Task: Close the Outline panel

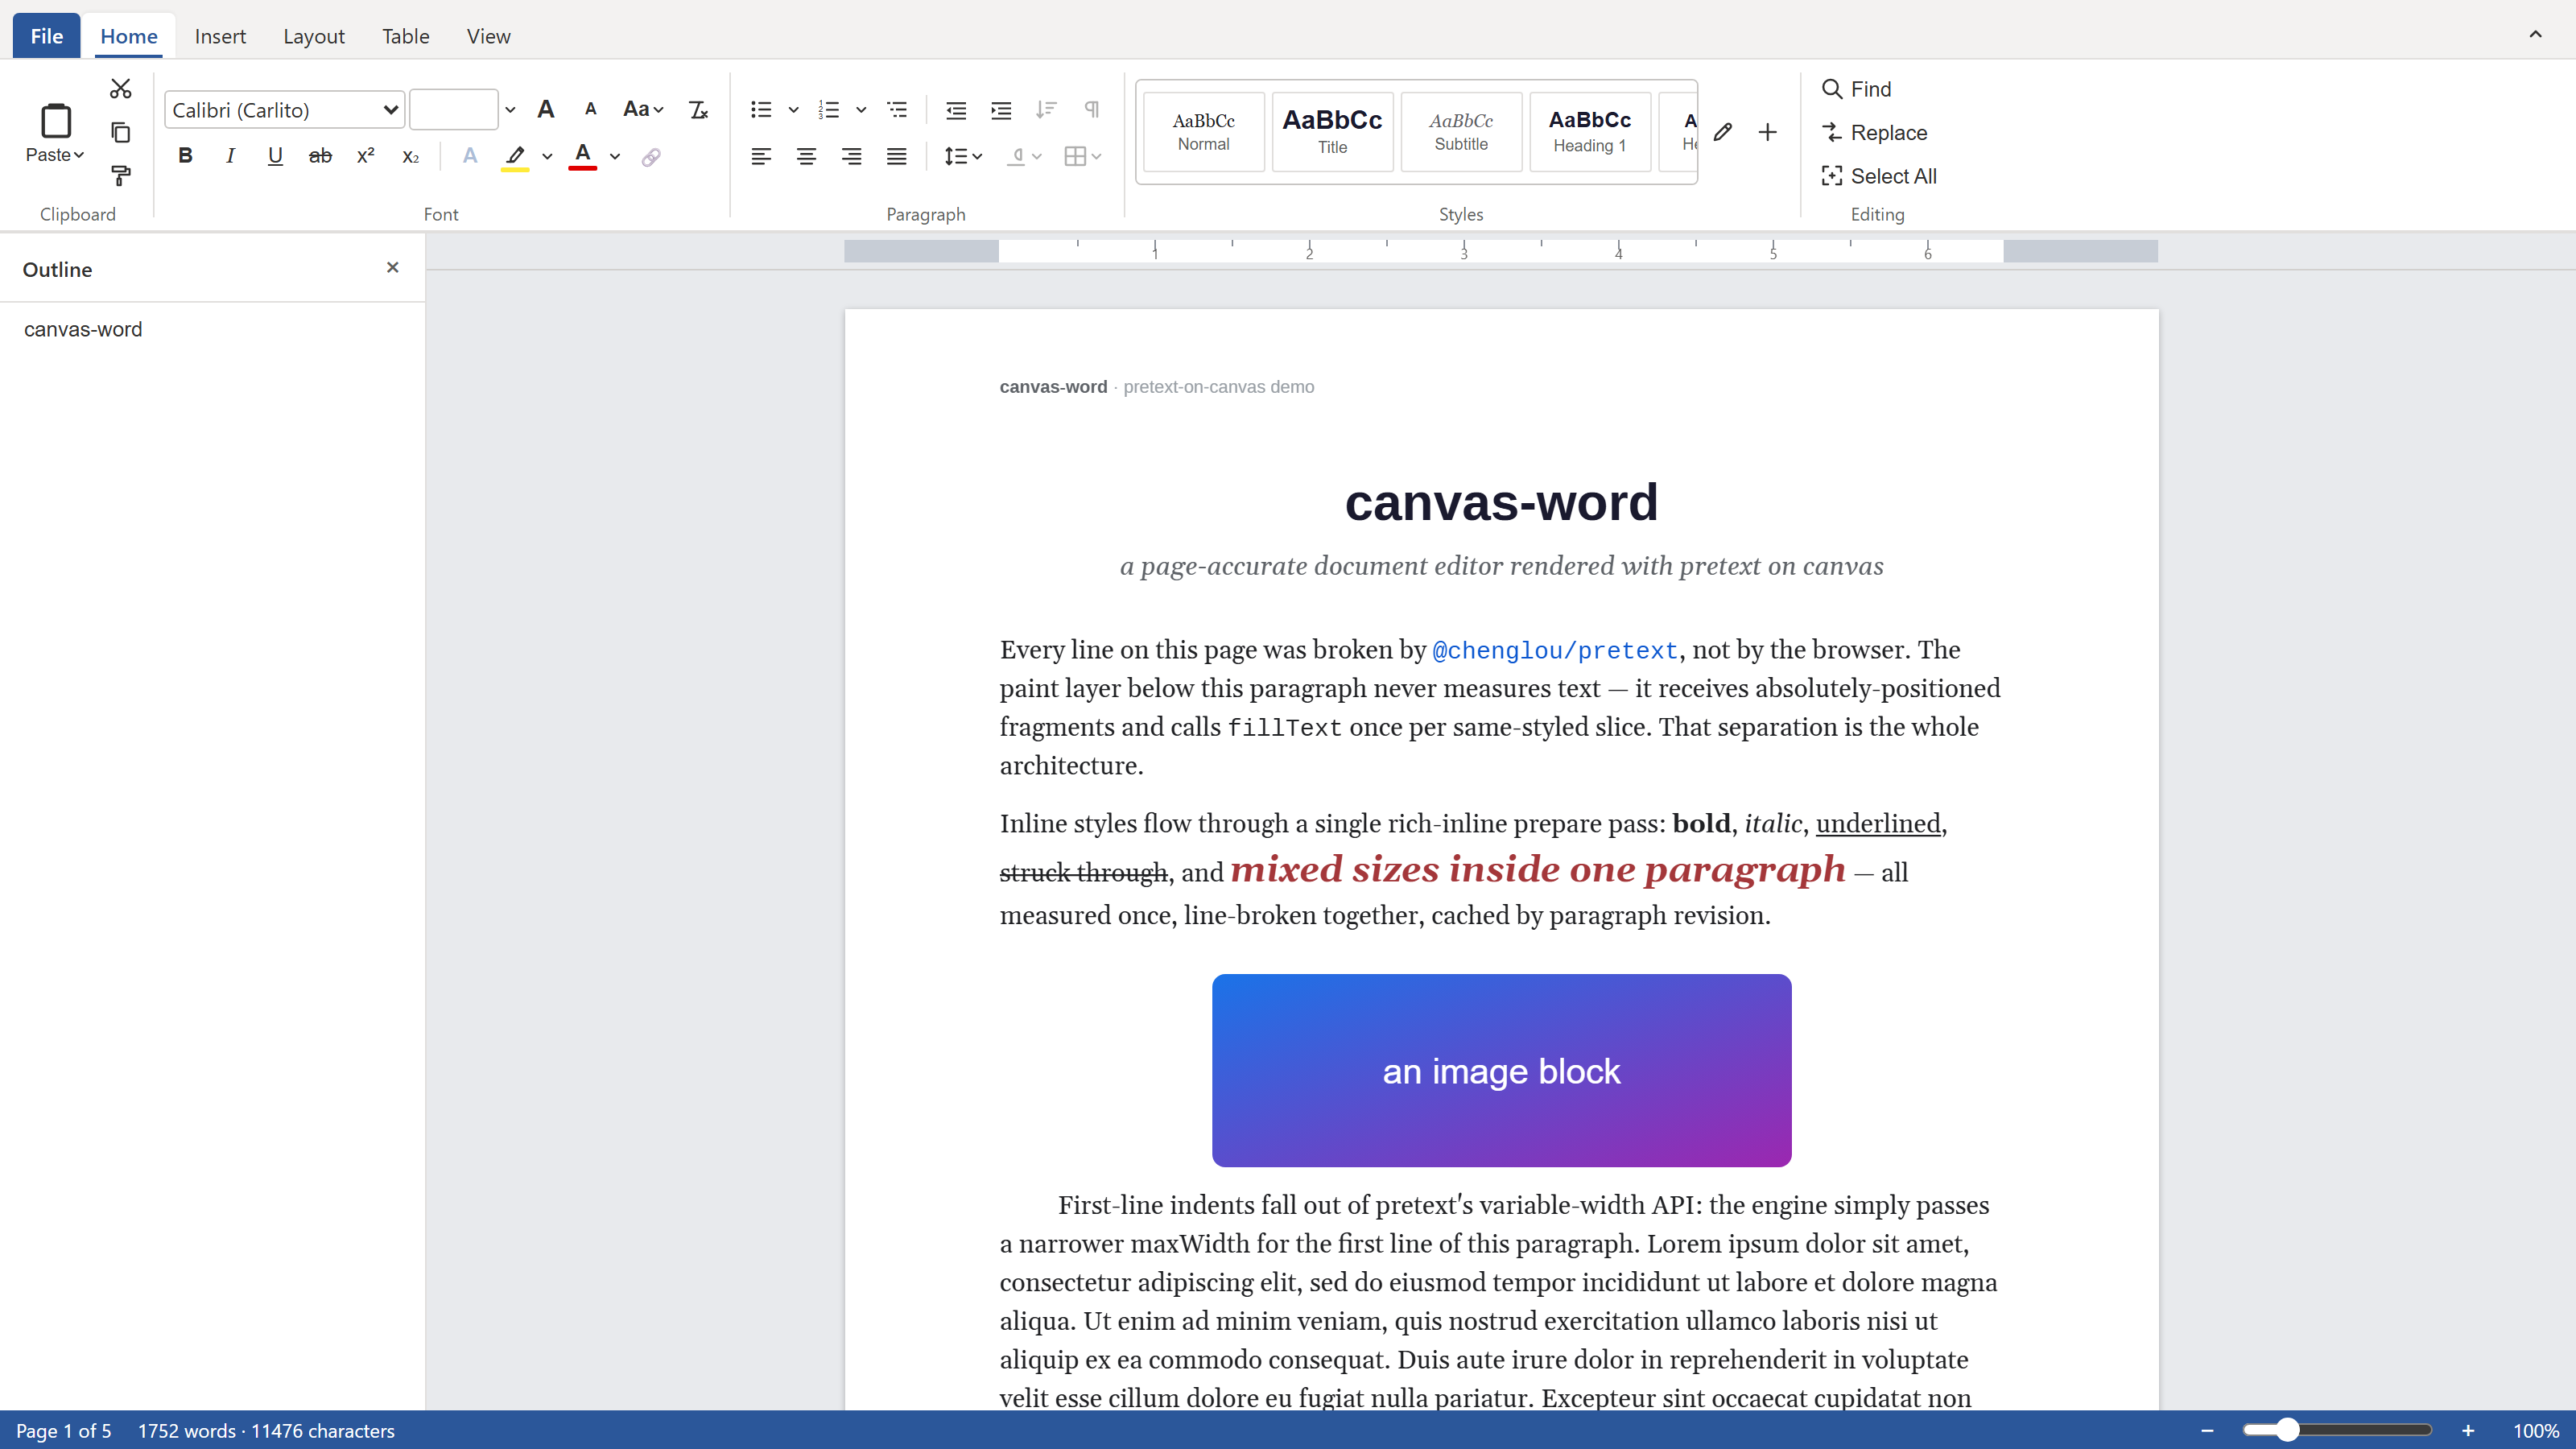Action: (x=392, y=267)
